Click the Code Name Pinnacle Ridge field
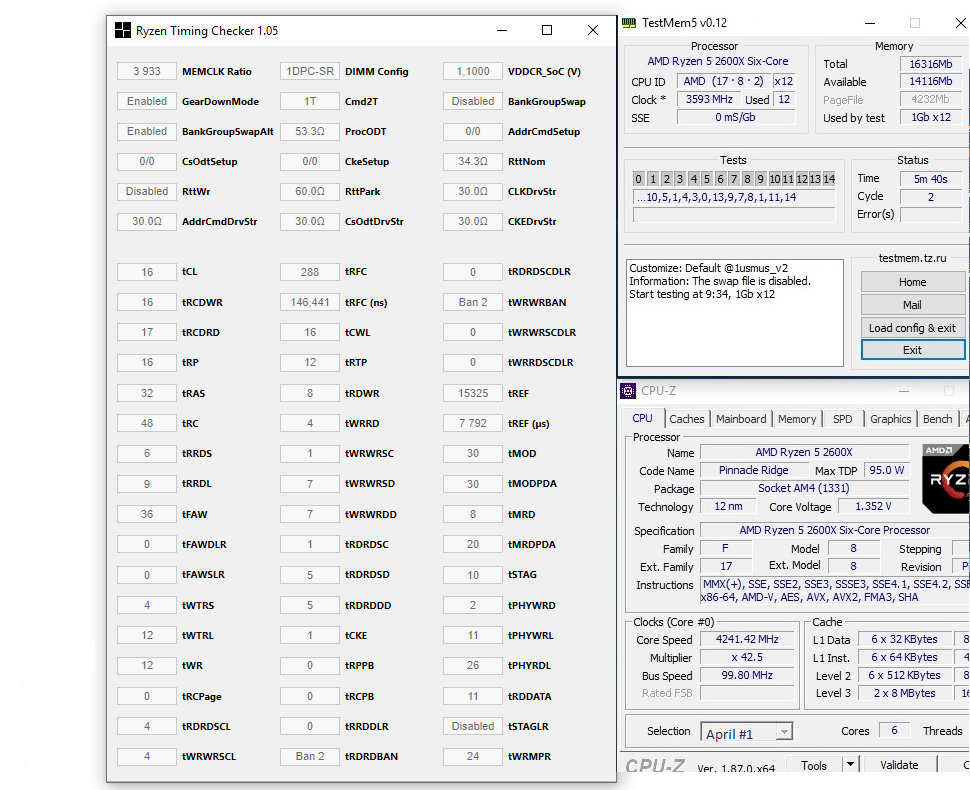Image resolution: width=970 pixels, height=790 pixels. click(x=753, y=470)
